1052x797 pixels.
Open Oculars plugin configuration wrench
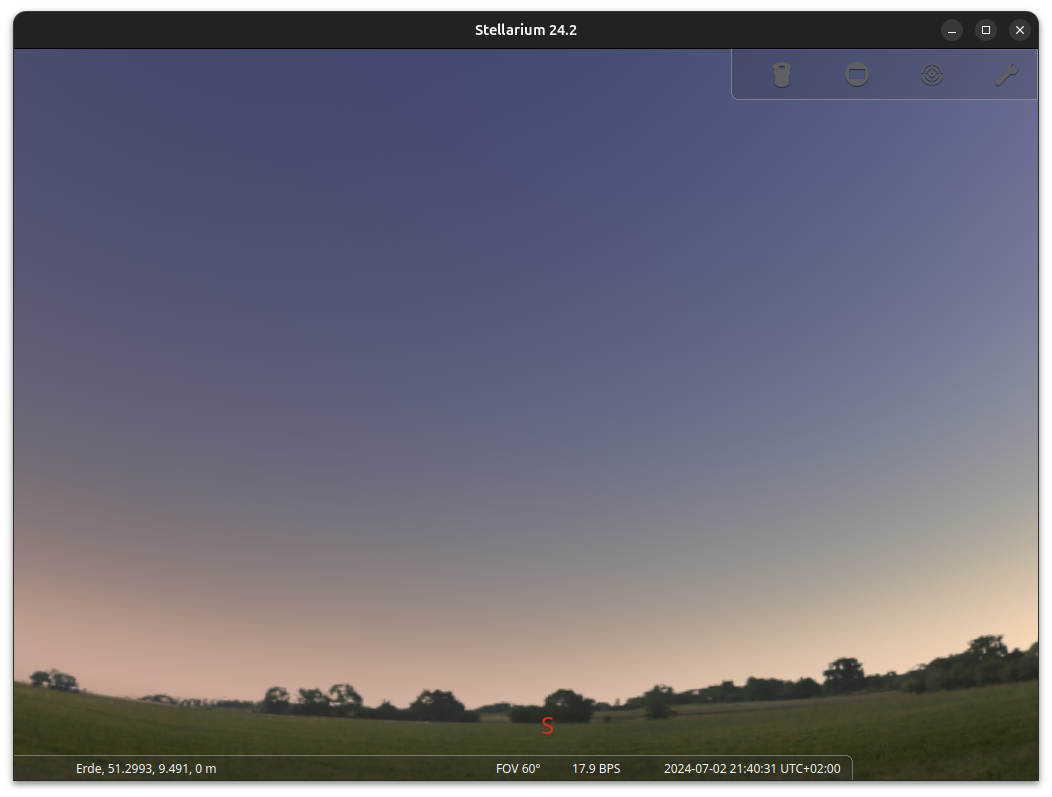[x=1006, y=75]
